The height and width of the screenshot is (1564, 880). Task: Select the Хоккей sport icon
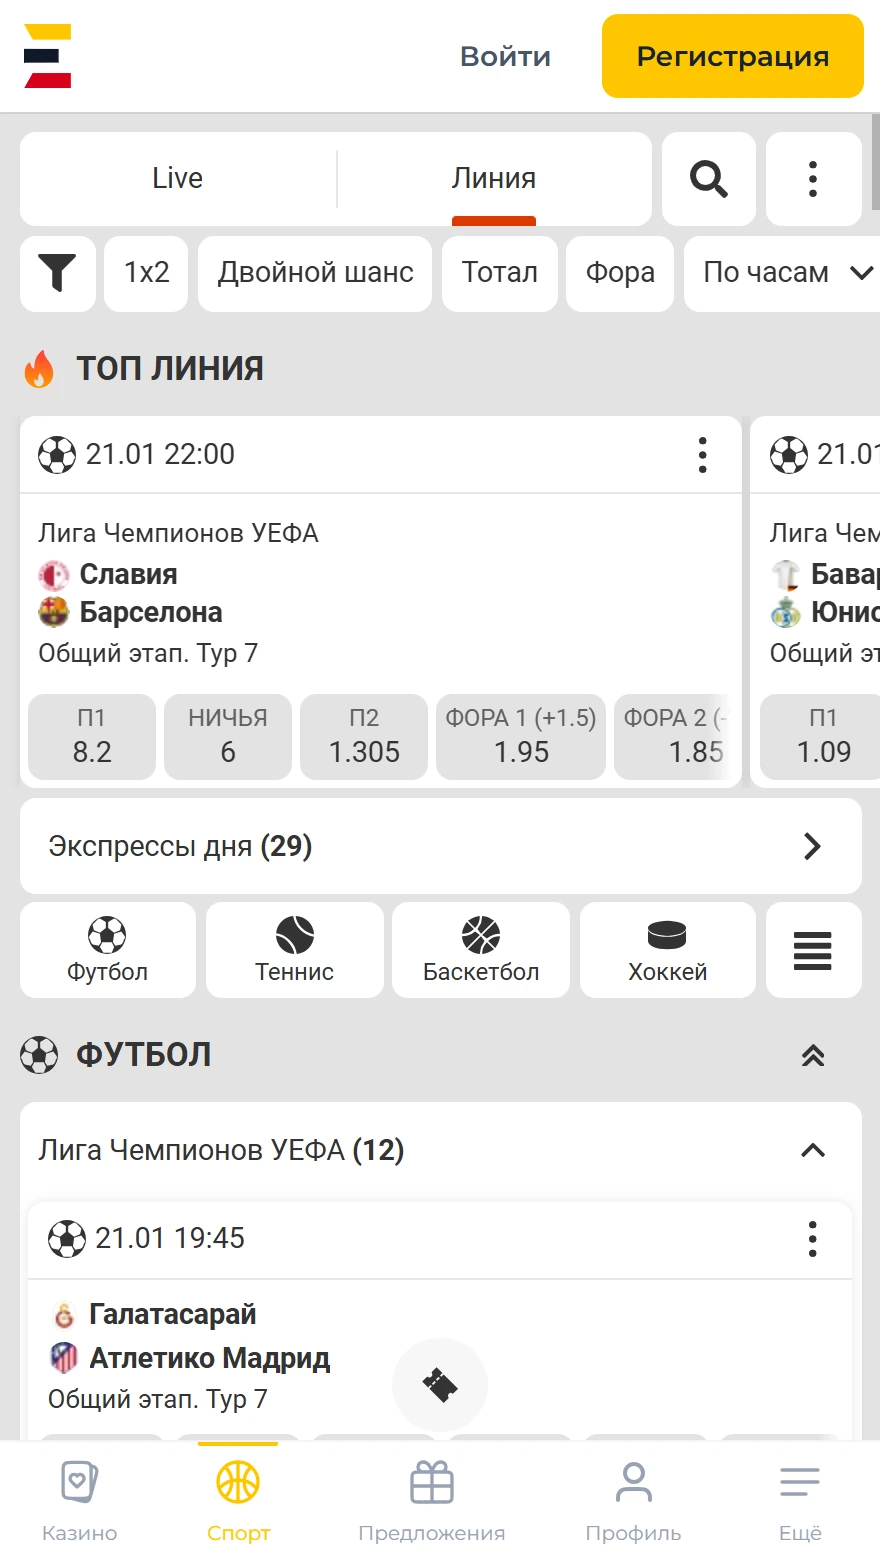(x=667, y=949)
